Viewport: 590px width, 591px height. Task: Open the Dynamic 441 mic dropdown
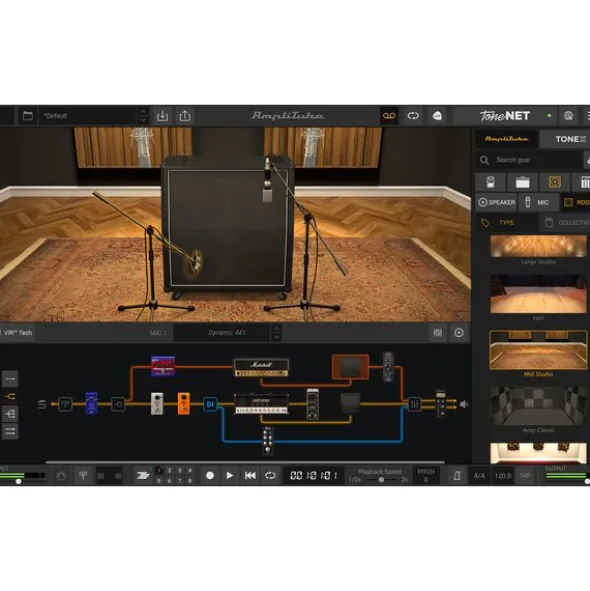tap(222, 333)
